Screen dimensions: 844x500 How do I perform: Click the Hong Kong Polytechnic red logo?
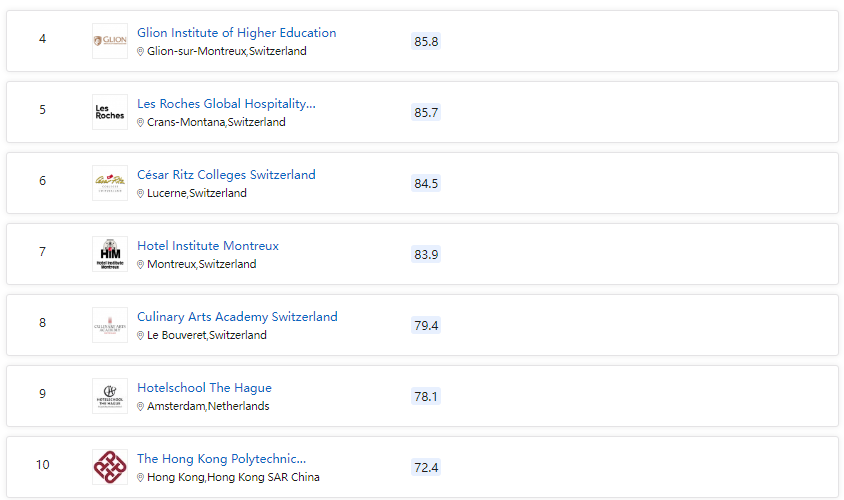[x=110, y=467]
